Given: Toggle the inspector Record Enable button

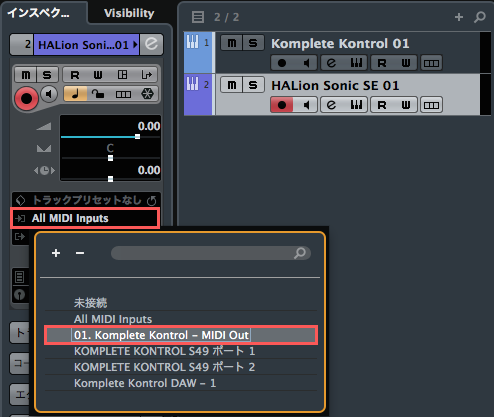Looking at the screenshot, I should pos(26,99).
